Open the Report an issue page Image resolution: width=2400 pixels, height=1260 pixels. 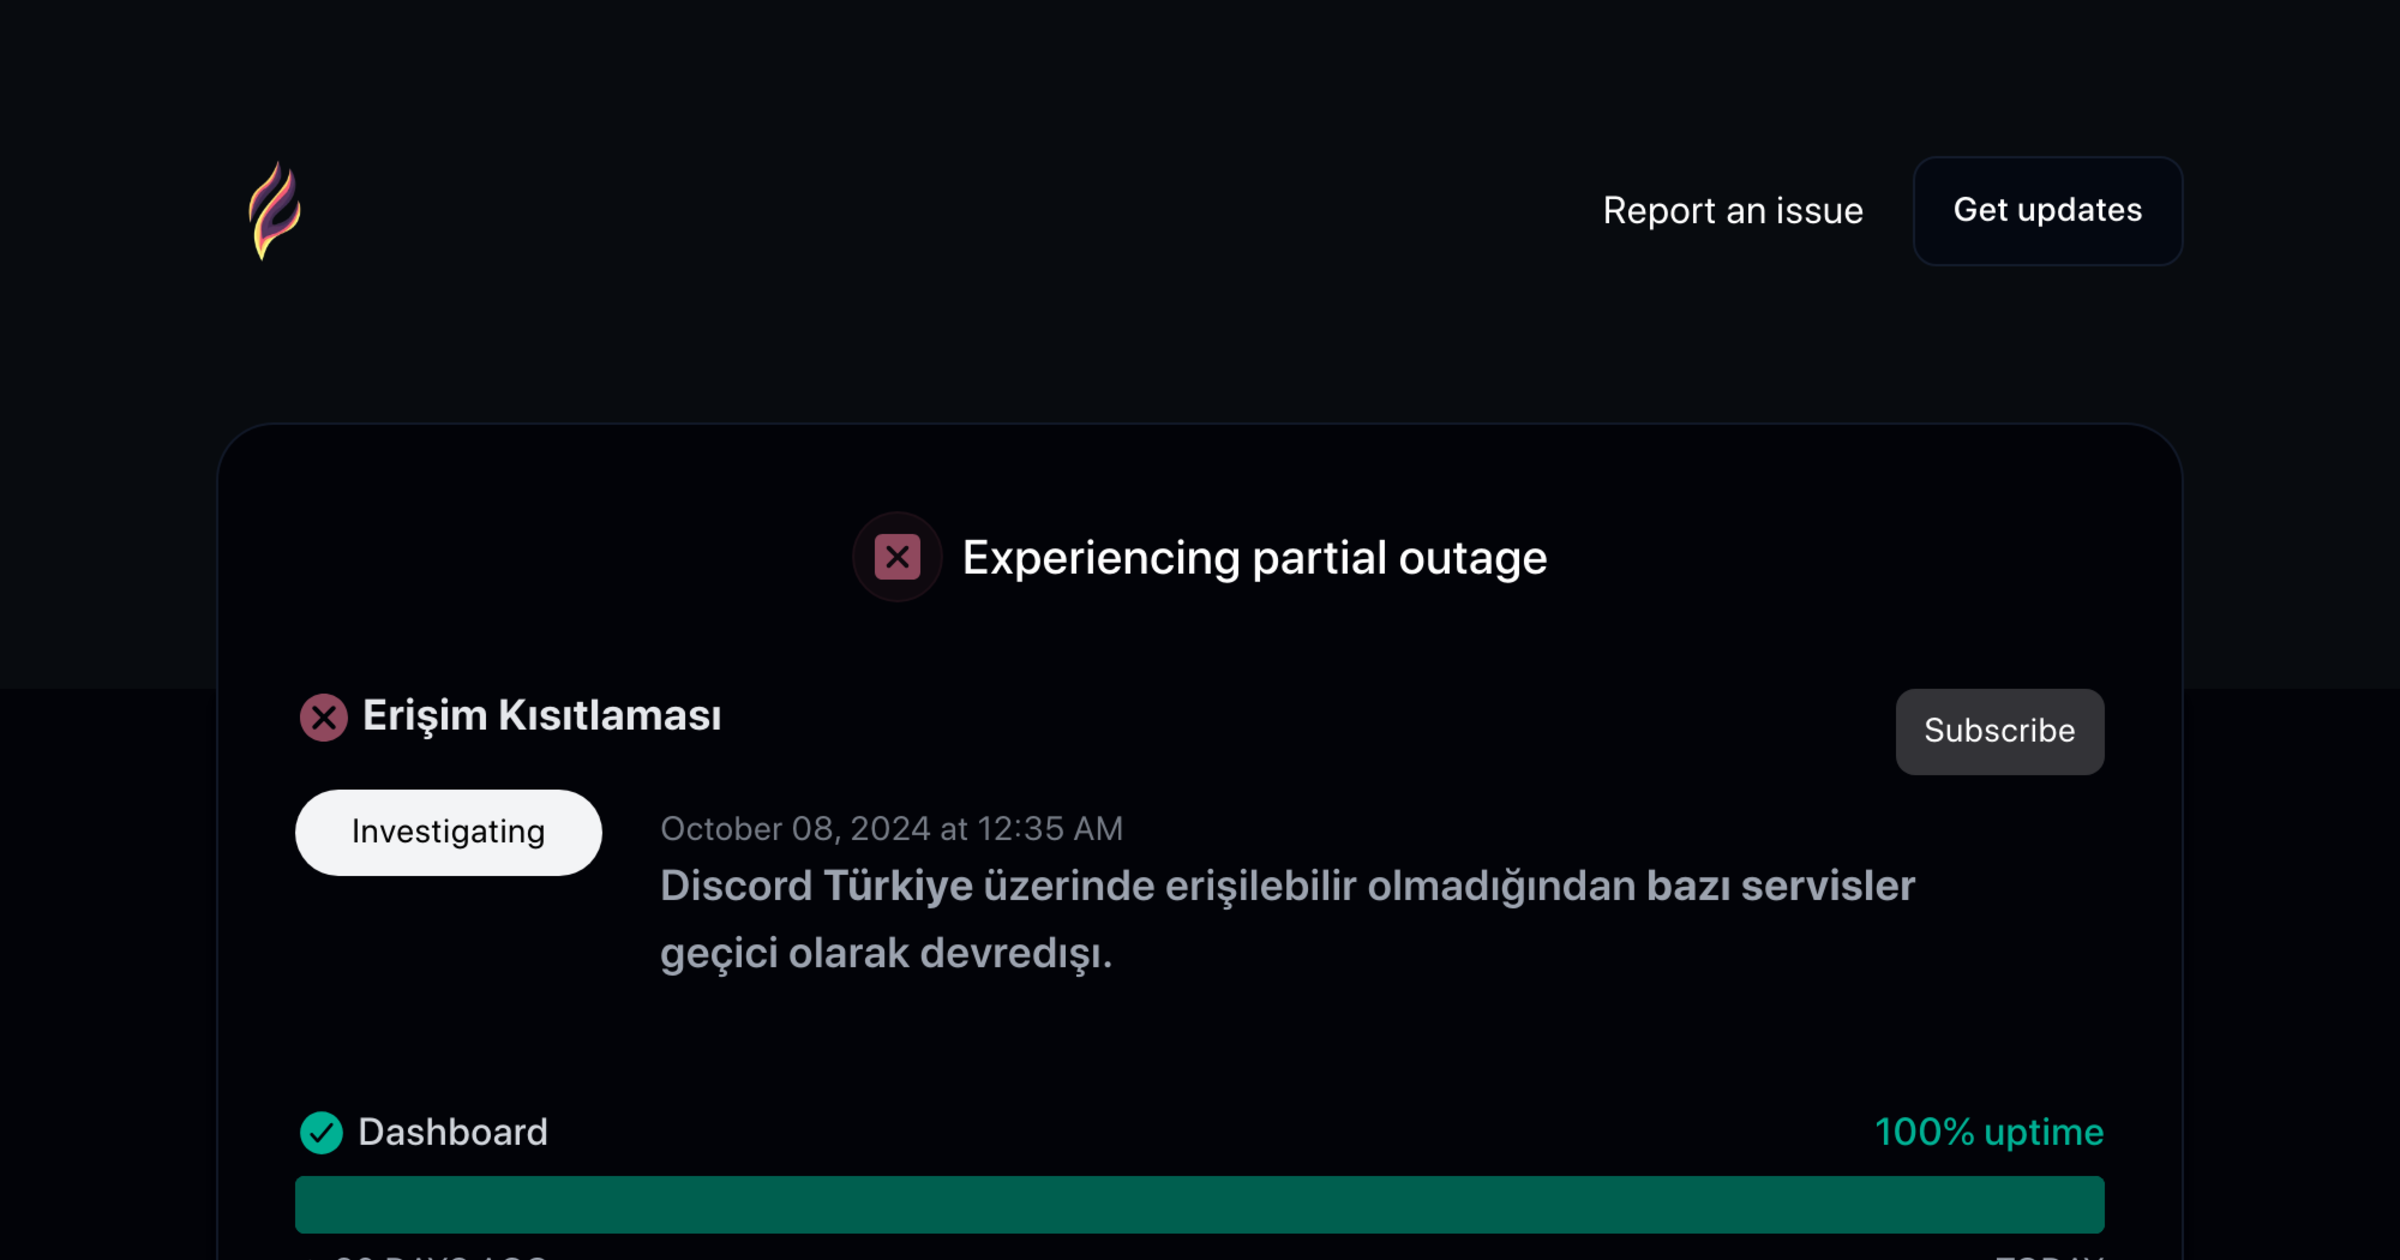coord(1733,211)
